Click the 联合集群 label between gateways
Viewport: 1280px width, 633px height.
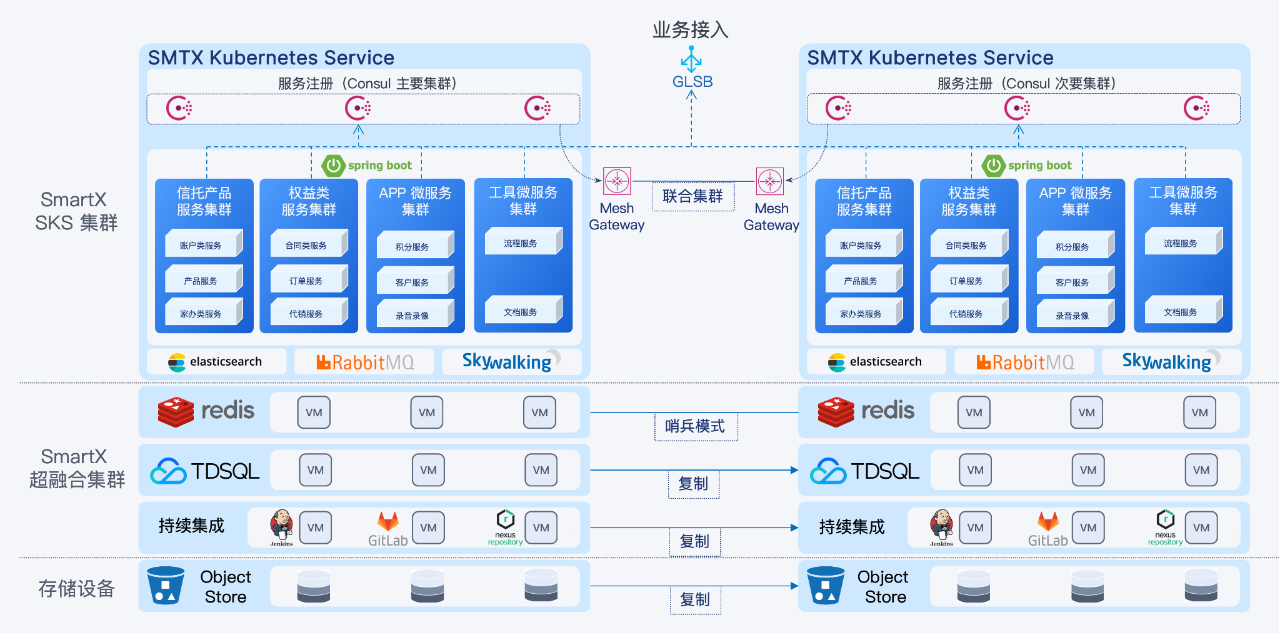(x=693, y=197)
